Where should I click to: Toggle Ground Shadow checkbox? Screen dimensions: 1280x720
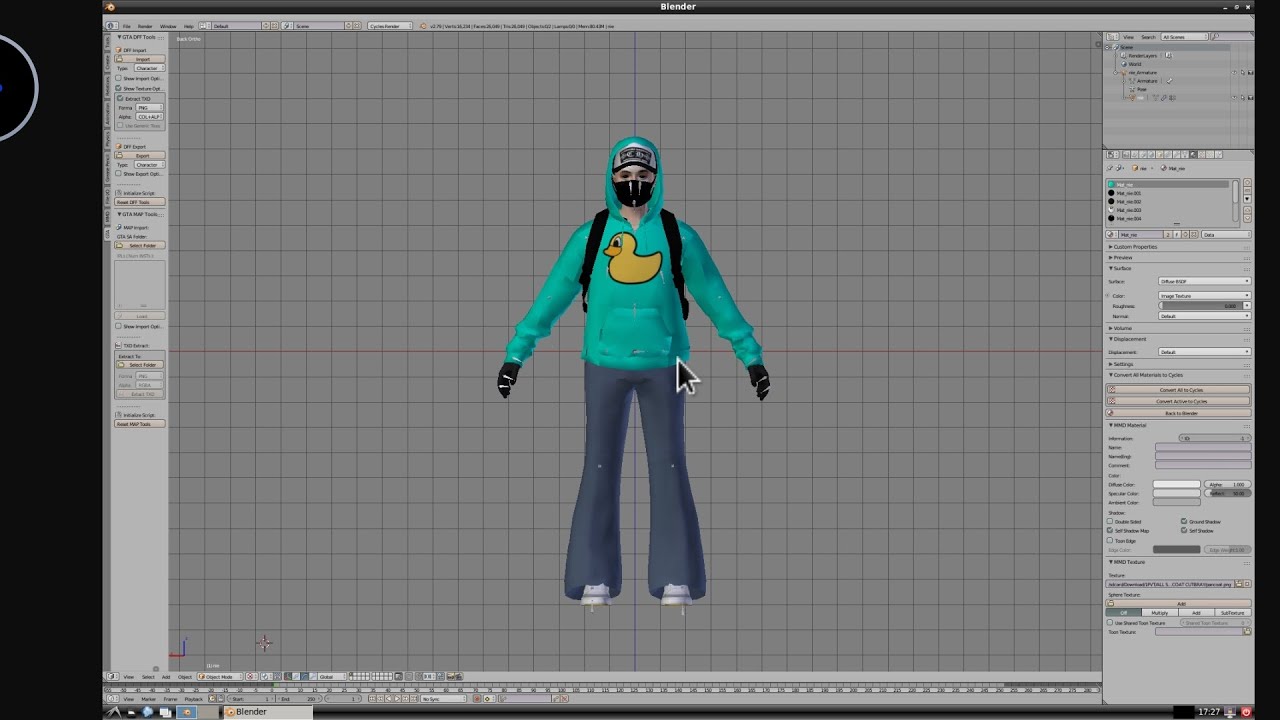tap(1184, 521)
